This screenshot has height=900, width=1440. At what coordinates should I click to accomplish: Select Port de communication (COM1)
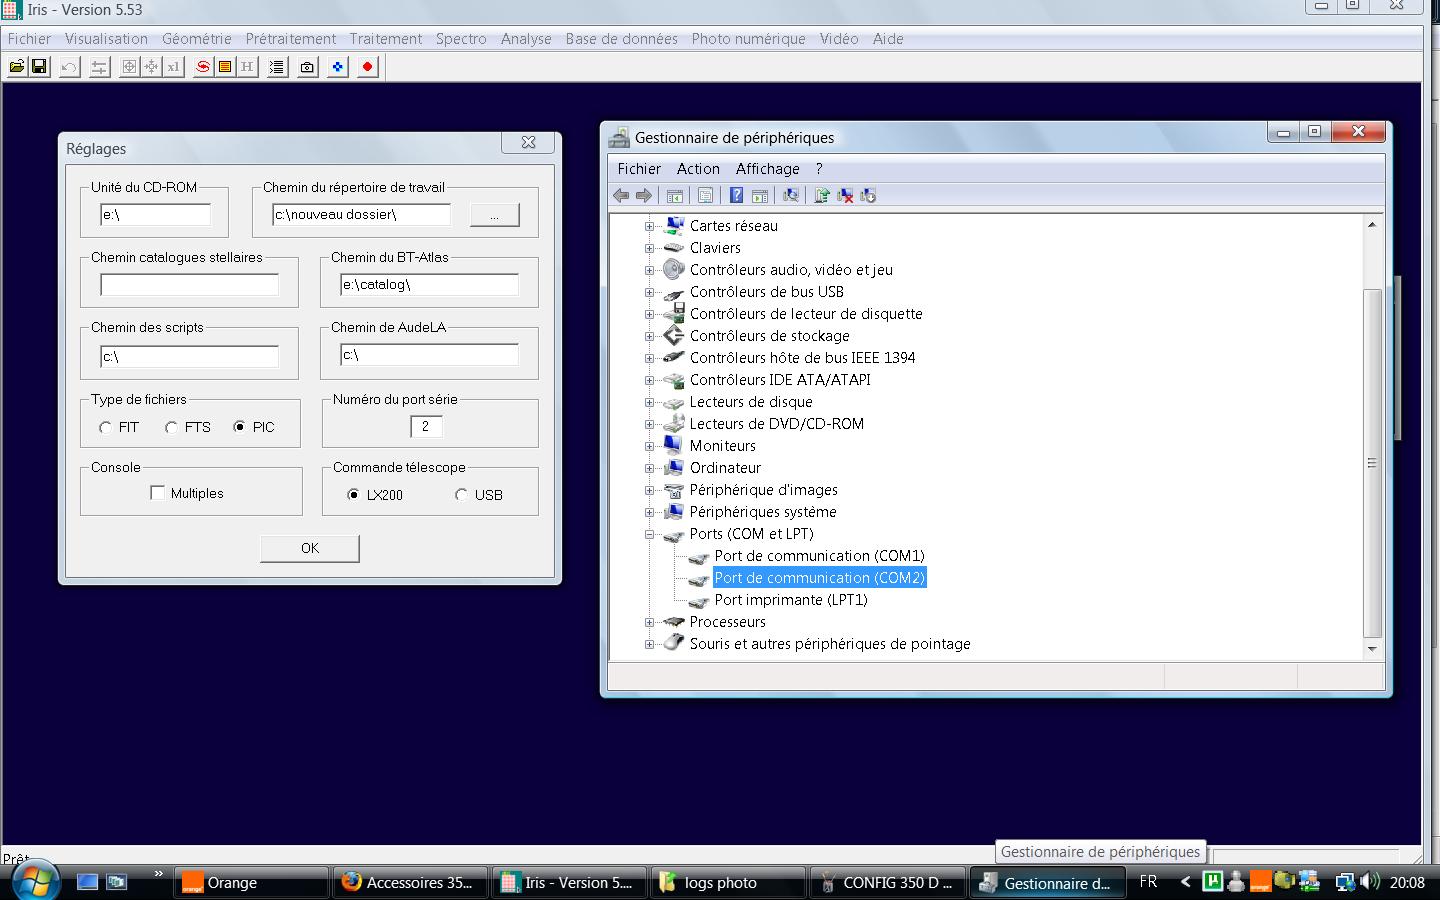coord(819,556)
